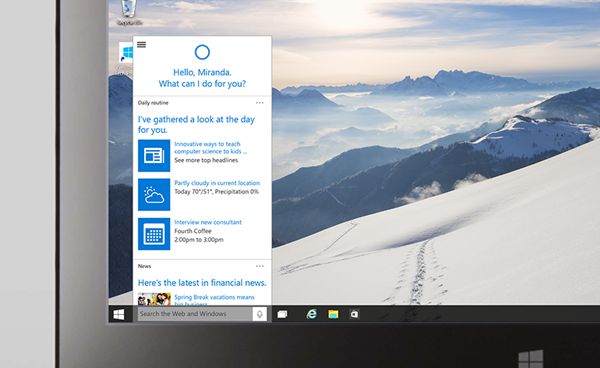Open the news headlines tile icon

[x=154, y=156]
